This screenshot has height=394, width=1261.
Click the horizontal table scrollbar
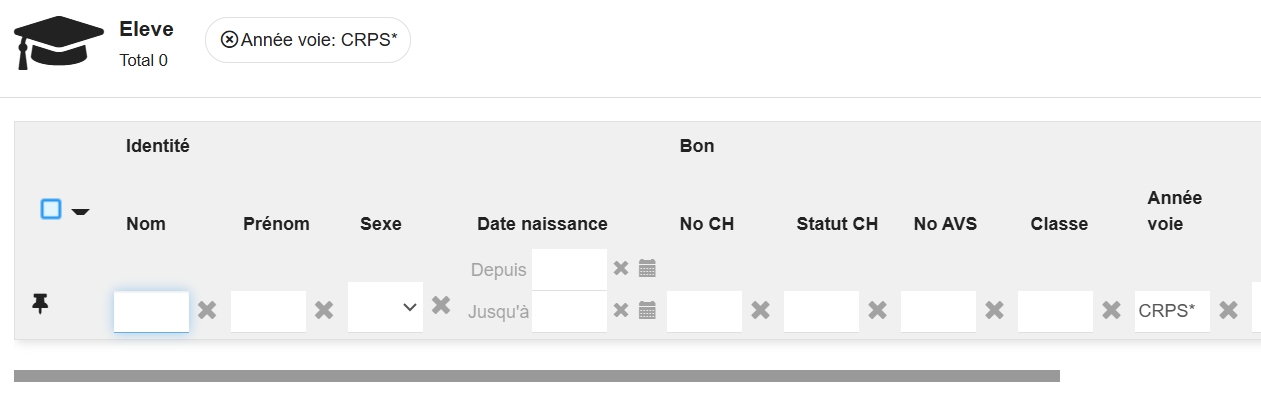537,376
